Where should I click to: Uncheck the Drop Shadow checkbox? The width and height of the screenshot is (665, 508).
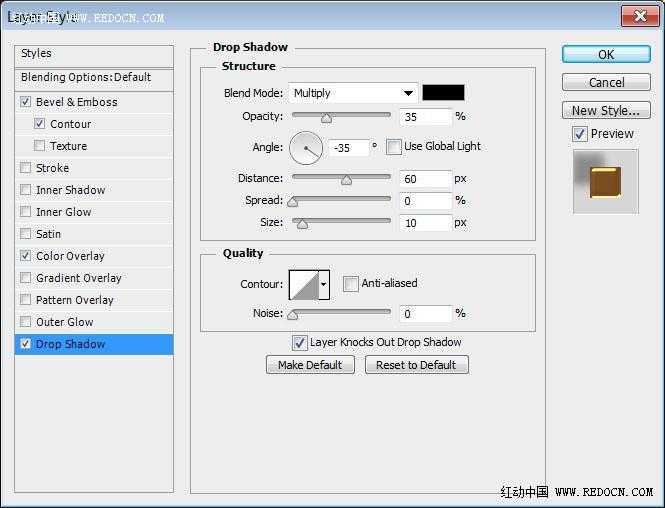(x=25, y=344)
